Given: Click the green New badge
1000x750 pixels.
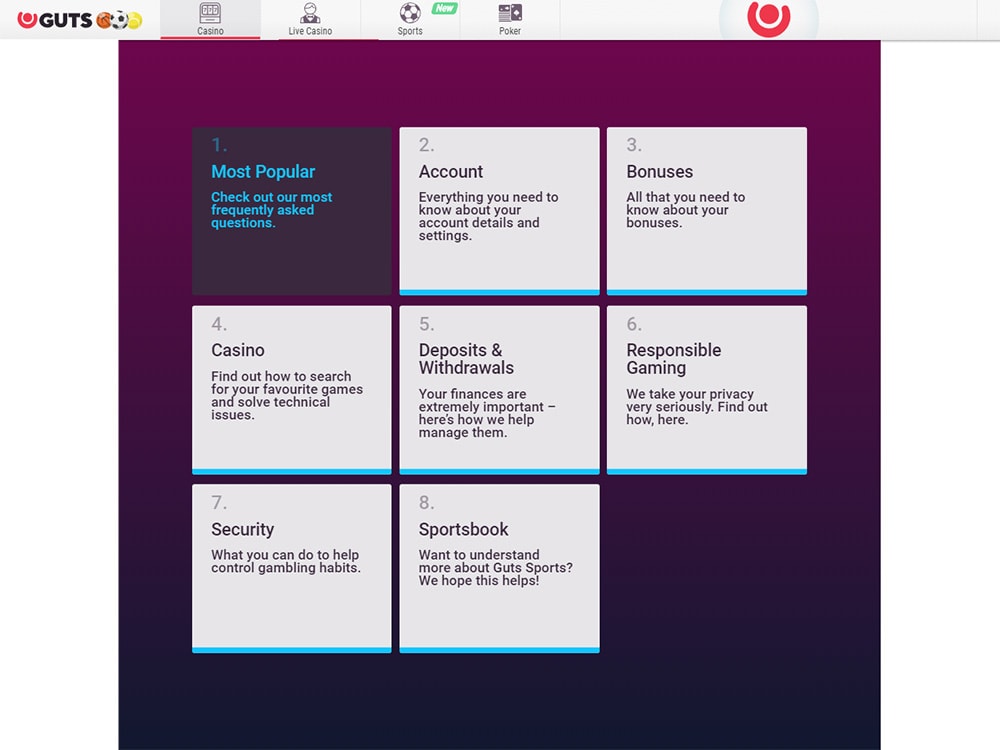Looking at the screenshot, I should click(445, 8).
